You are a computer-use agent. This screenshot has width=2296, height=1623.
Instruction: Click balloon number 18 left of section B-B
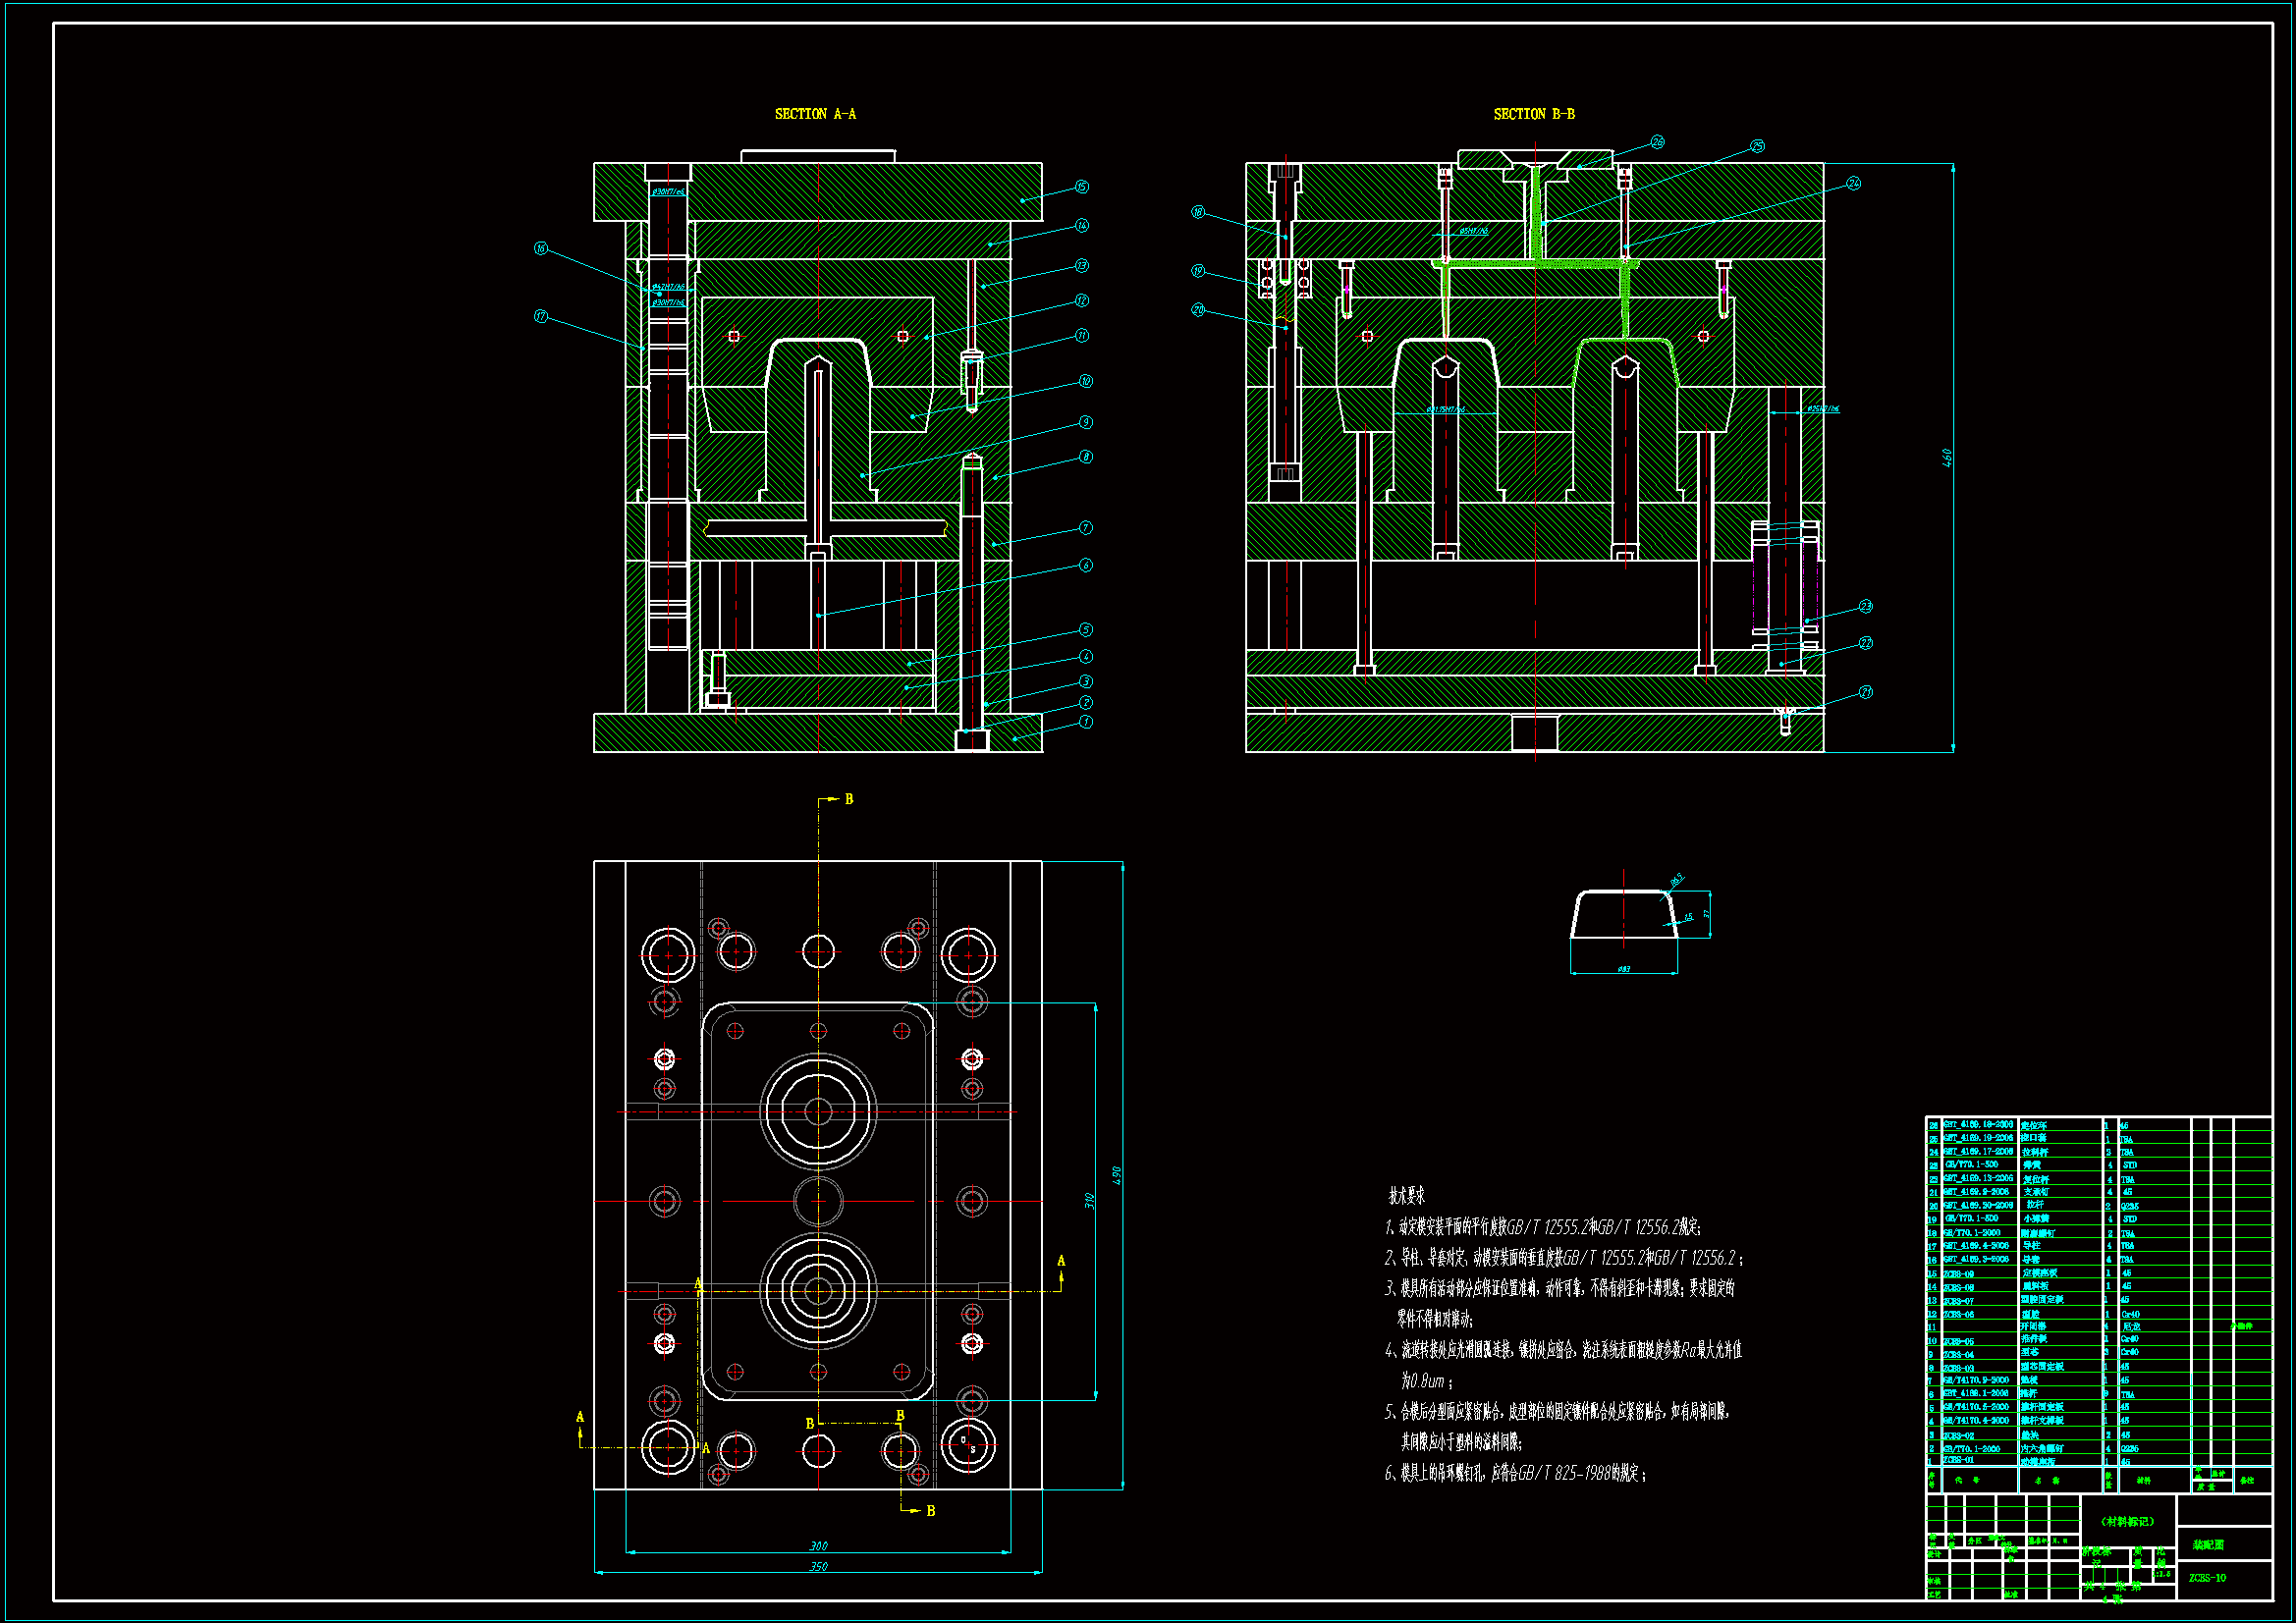pyautogui.click(x=1198, y=212)
